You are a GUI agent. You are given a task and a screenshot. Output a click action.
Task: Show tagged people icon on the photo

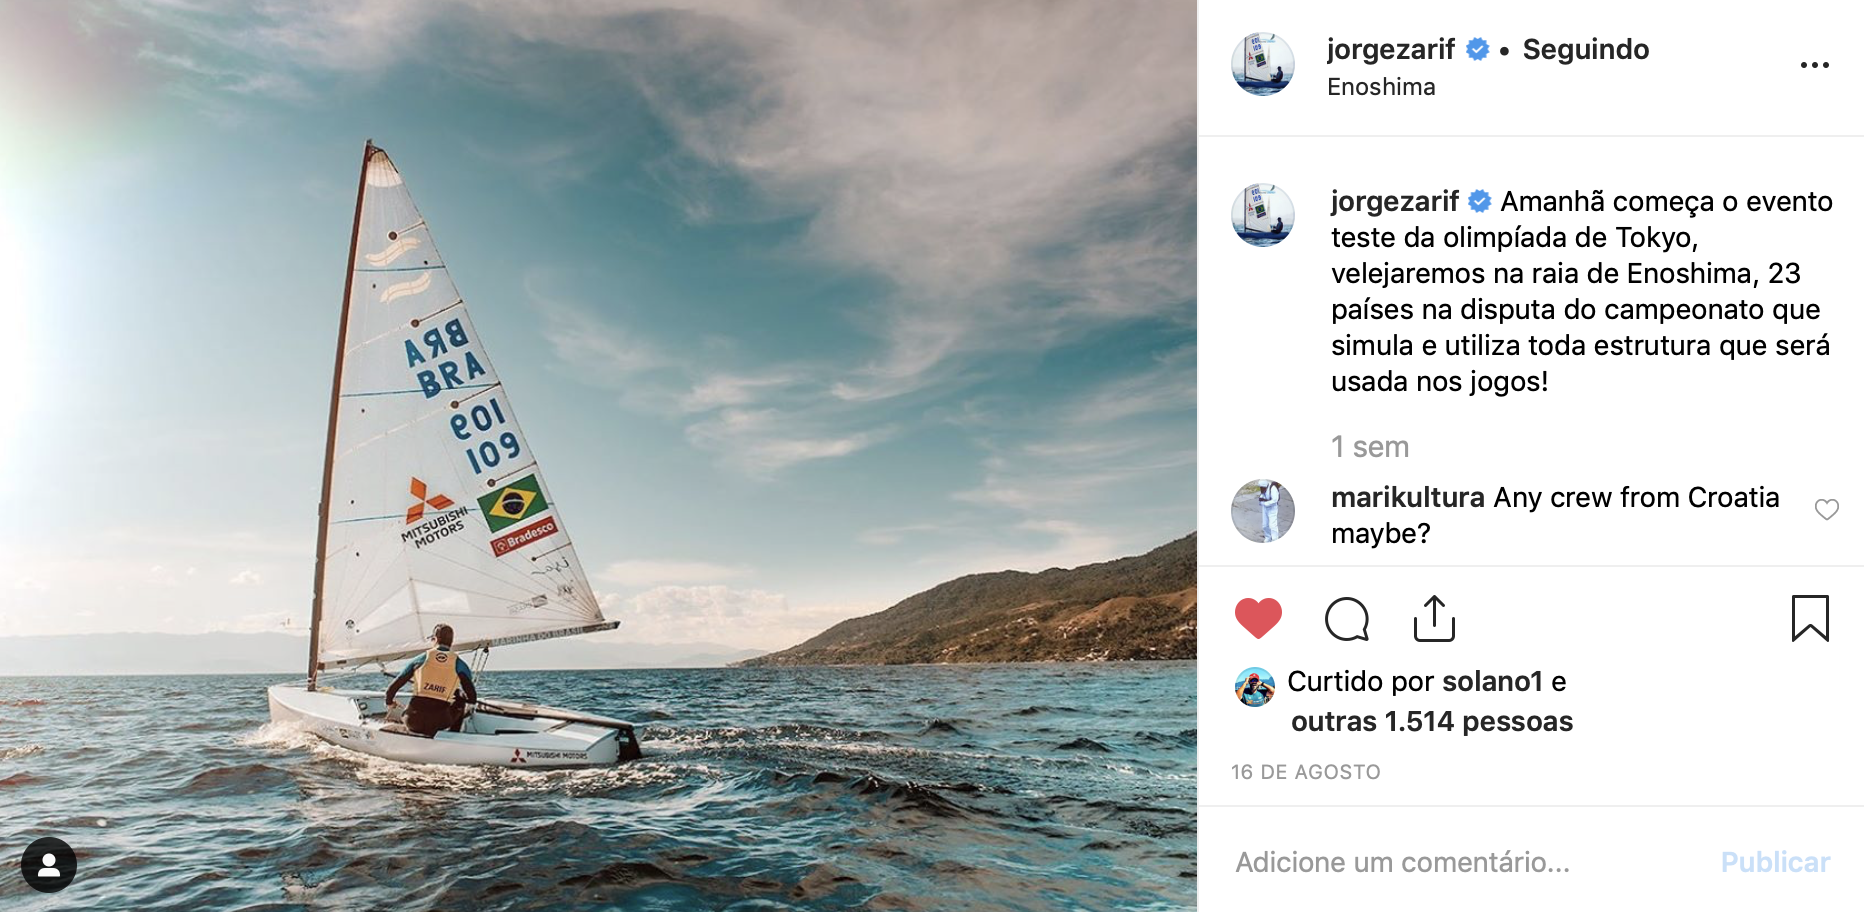point(49,864)
